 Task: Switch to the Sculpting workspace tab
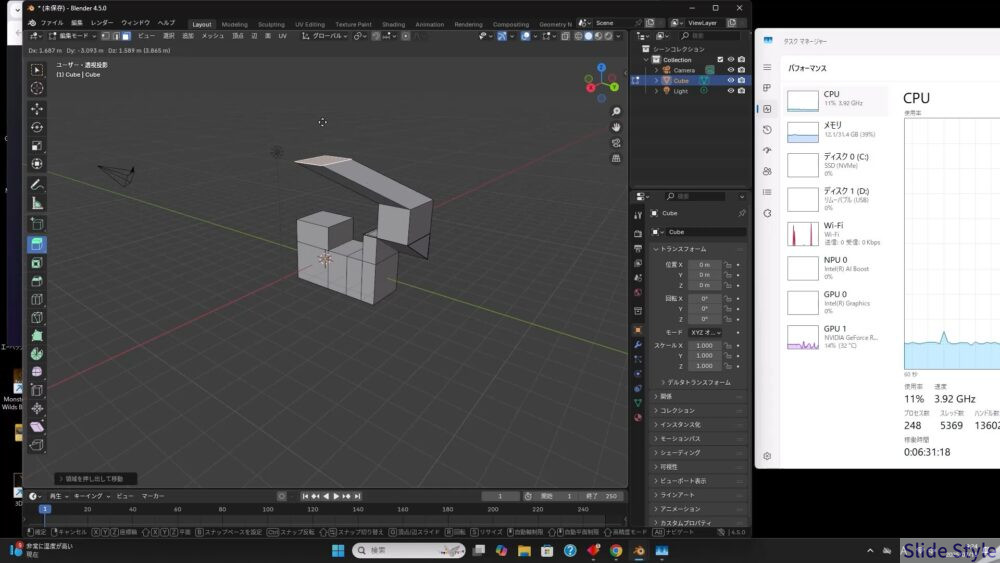(x=271, y=24)
